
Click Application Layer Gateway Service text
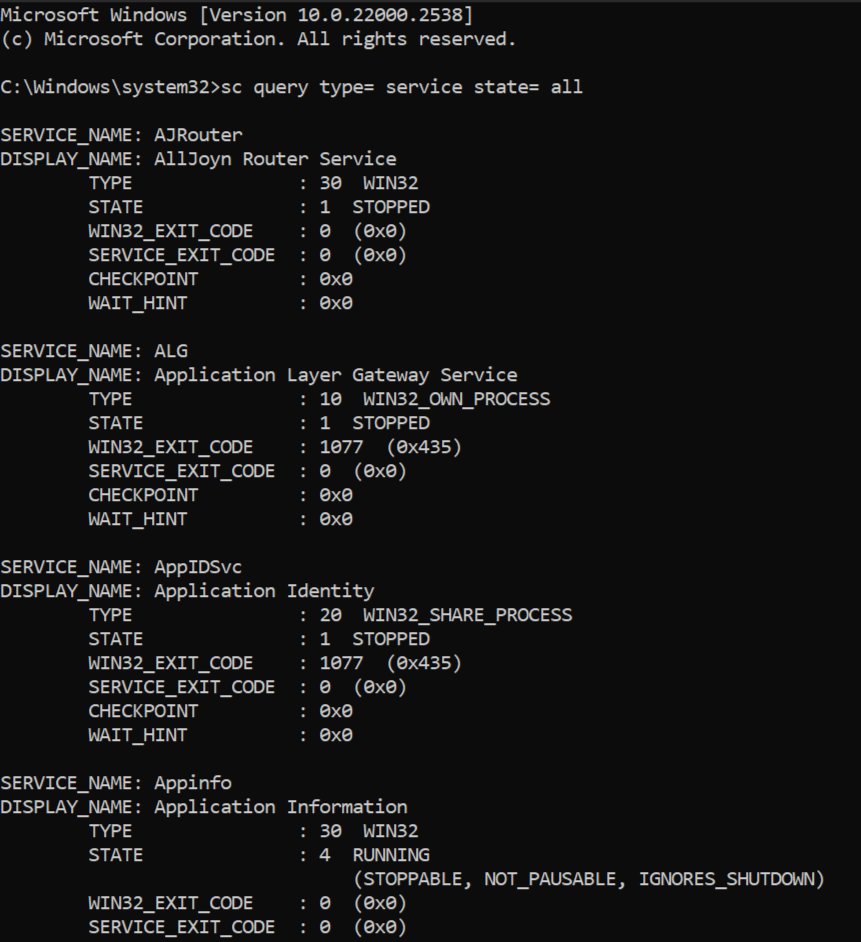pos(335,375)
